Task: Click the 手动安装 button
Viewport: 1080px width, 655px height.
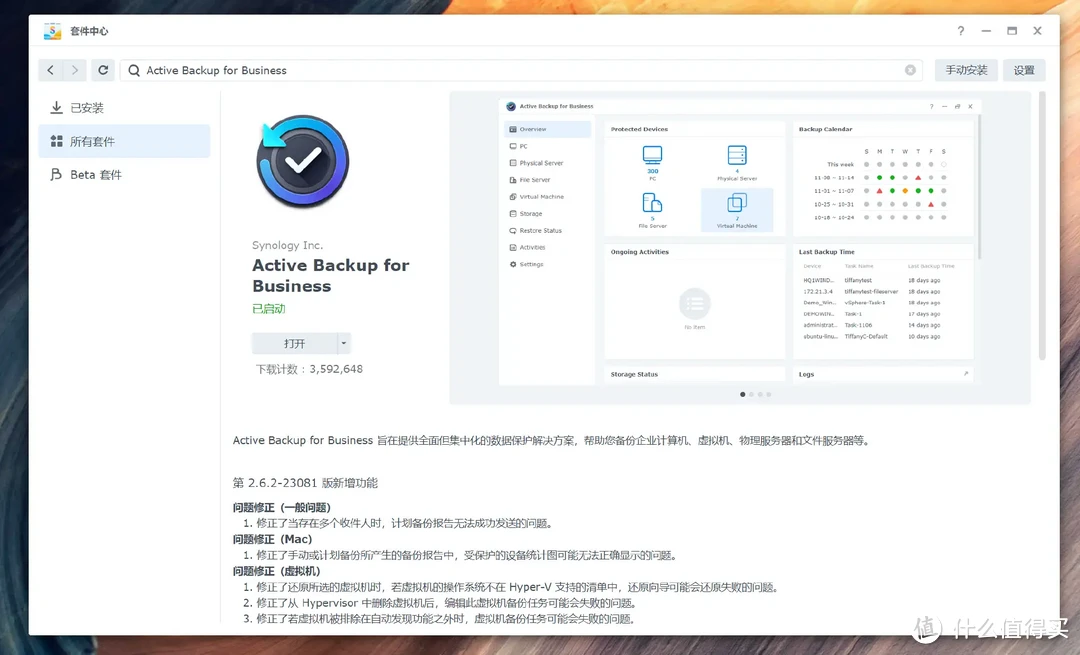Action: pyautogui.click(x=966, y=70)
